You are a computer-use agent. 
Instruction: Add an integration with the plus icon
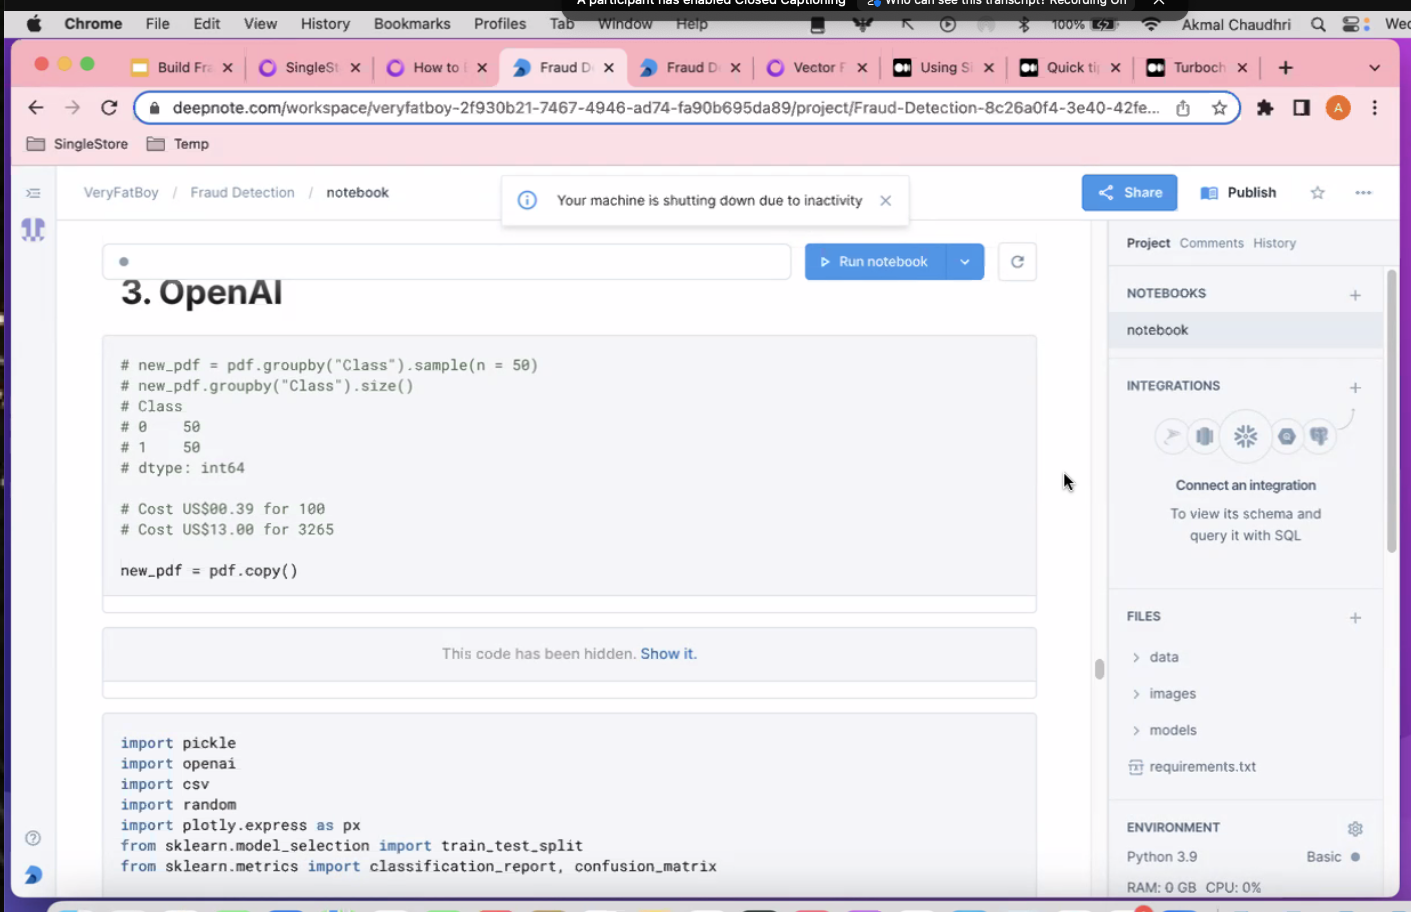tap(1355, 387)
